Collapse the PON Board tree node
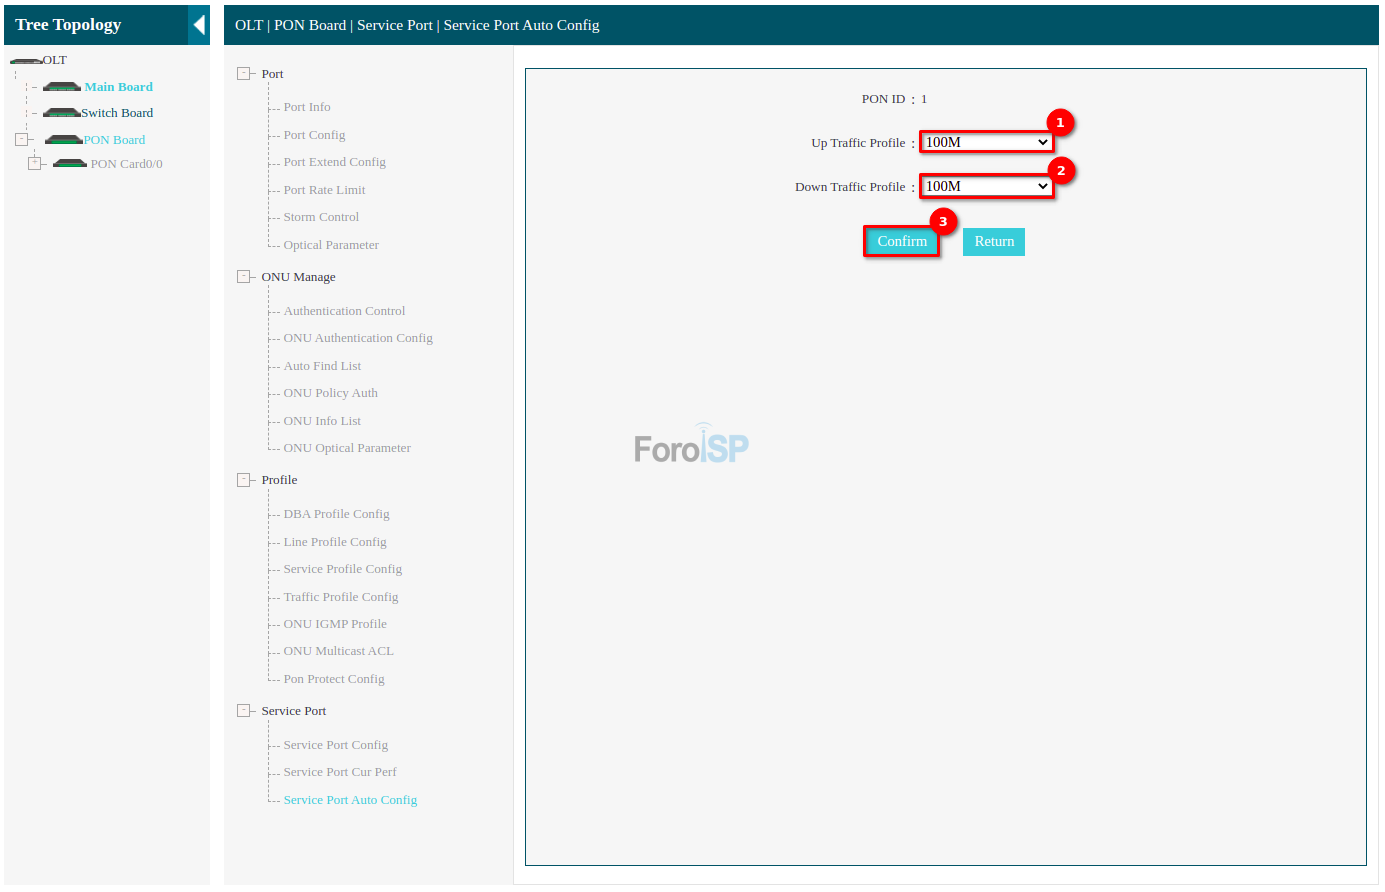This screenshot has width=1385, height=892. coord(21,140)
